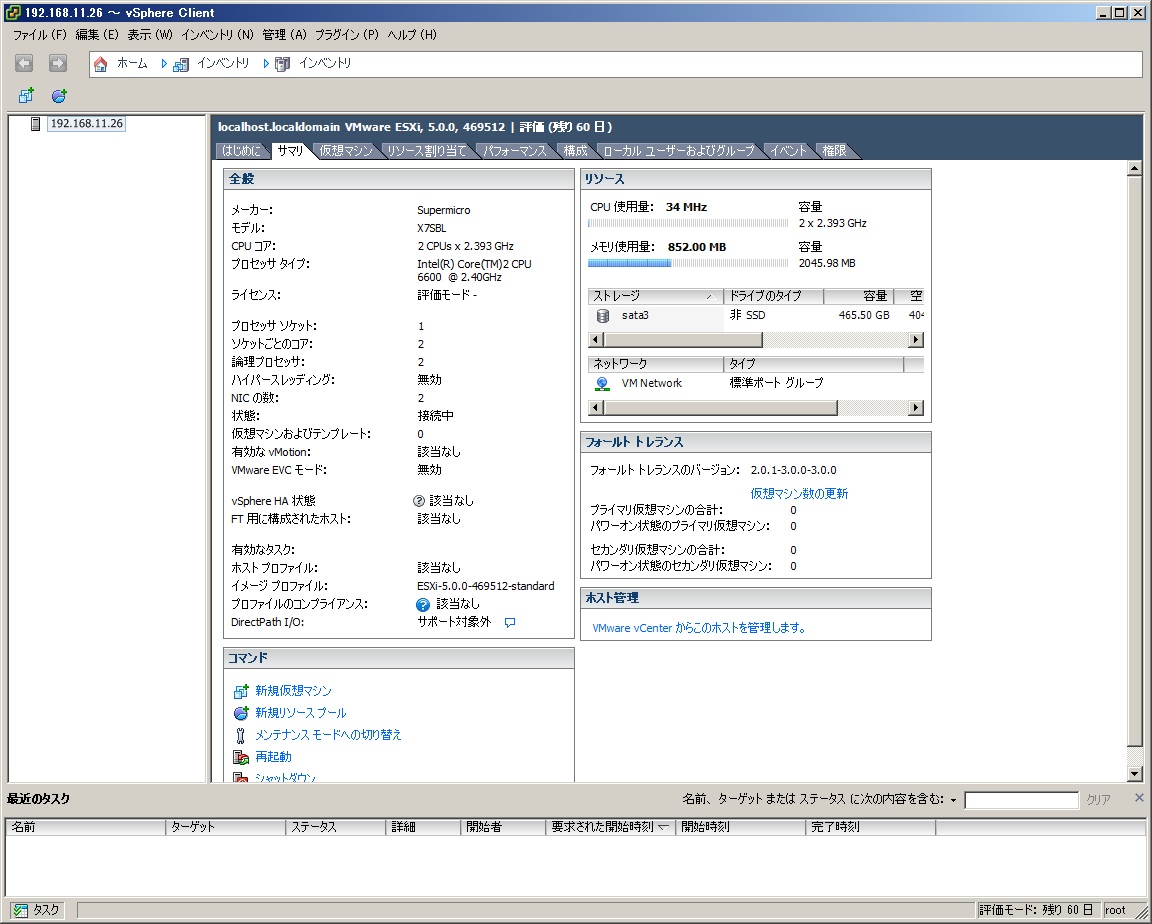Switch to the 構成 tab
The height and width of the screenshot is (924, 1152).
click(575, 151)
